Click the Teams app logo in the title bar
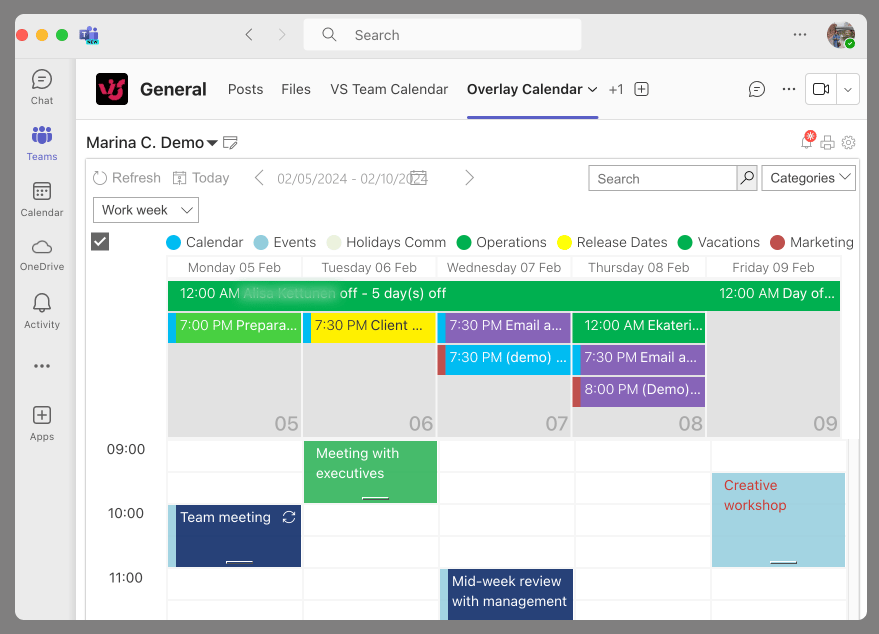879x634 pixels. (89, 35)
